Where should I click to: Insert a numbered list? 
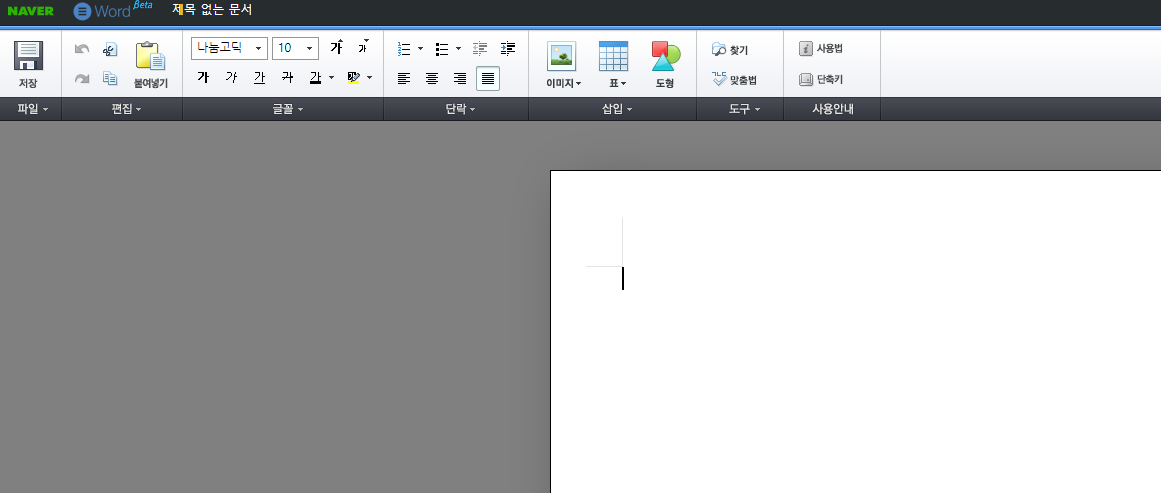404,49
